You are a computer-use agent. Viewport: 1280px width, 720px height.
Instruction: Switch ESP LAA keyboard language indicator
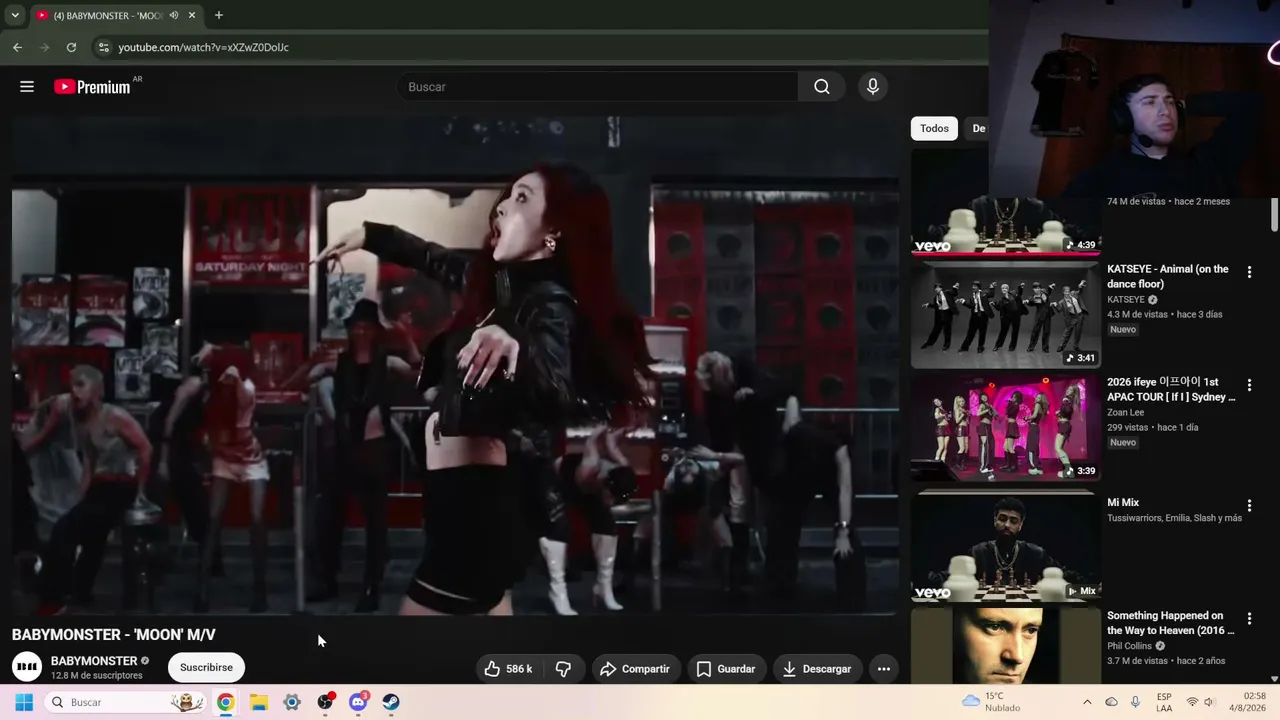click(1164, 702)
